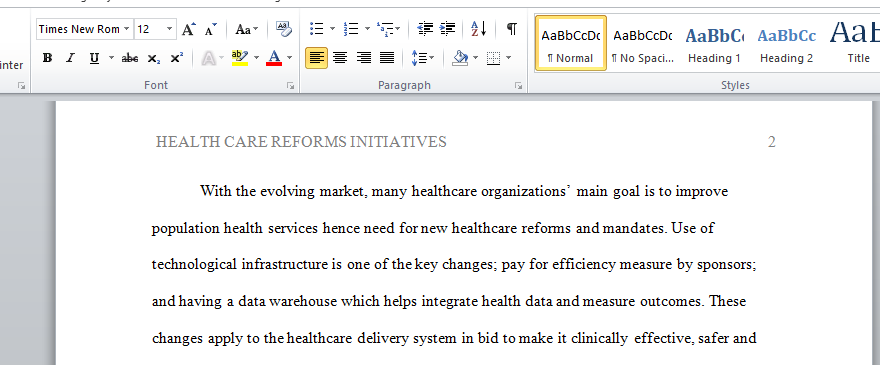Screen dimensions: 880x365
Task: Open Text Effects glowing A icon
Action: tap(208, 58)
